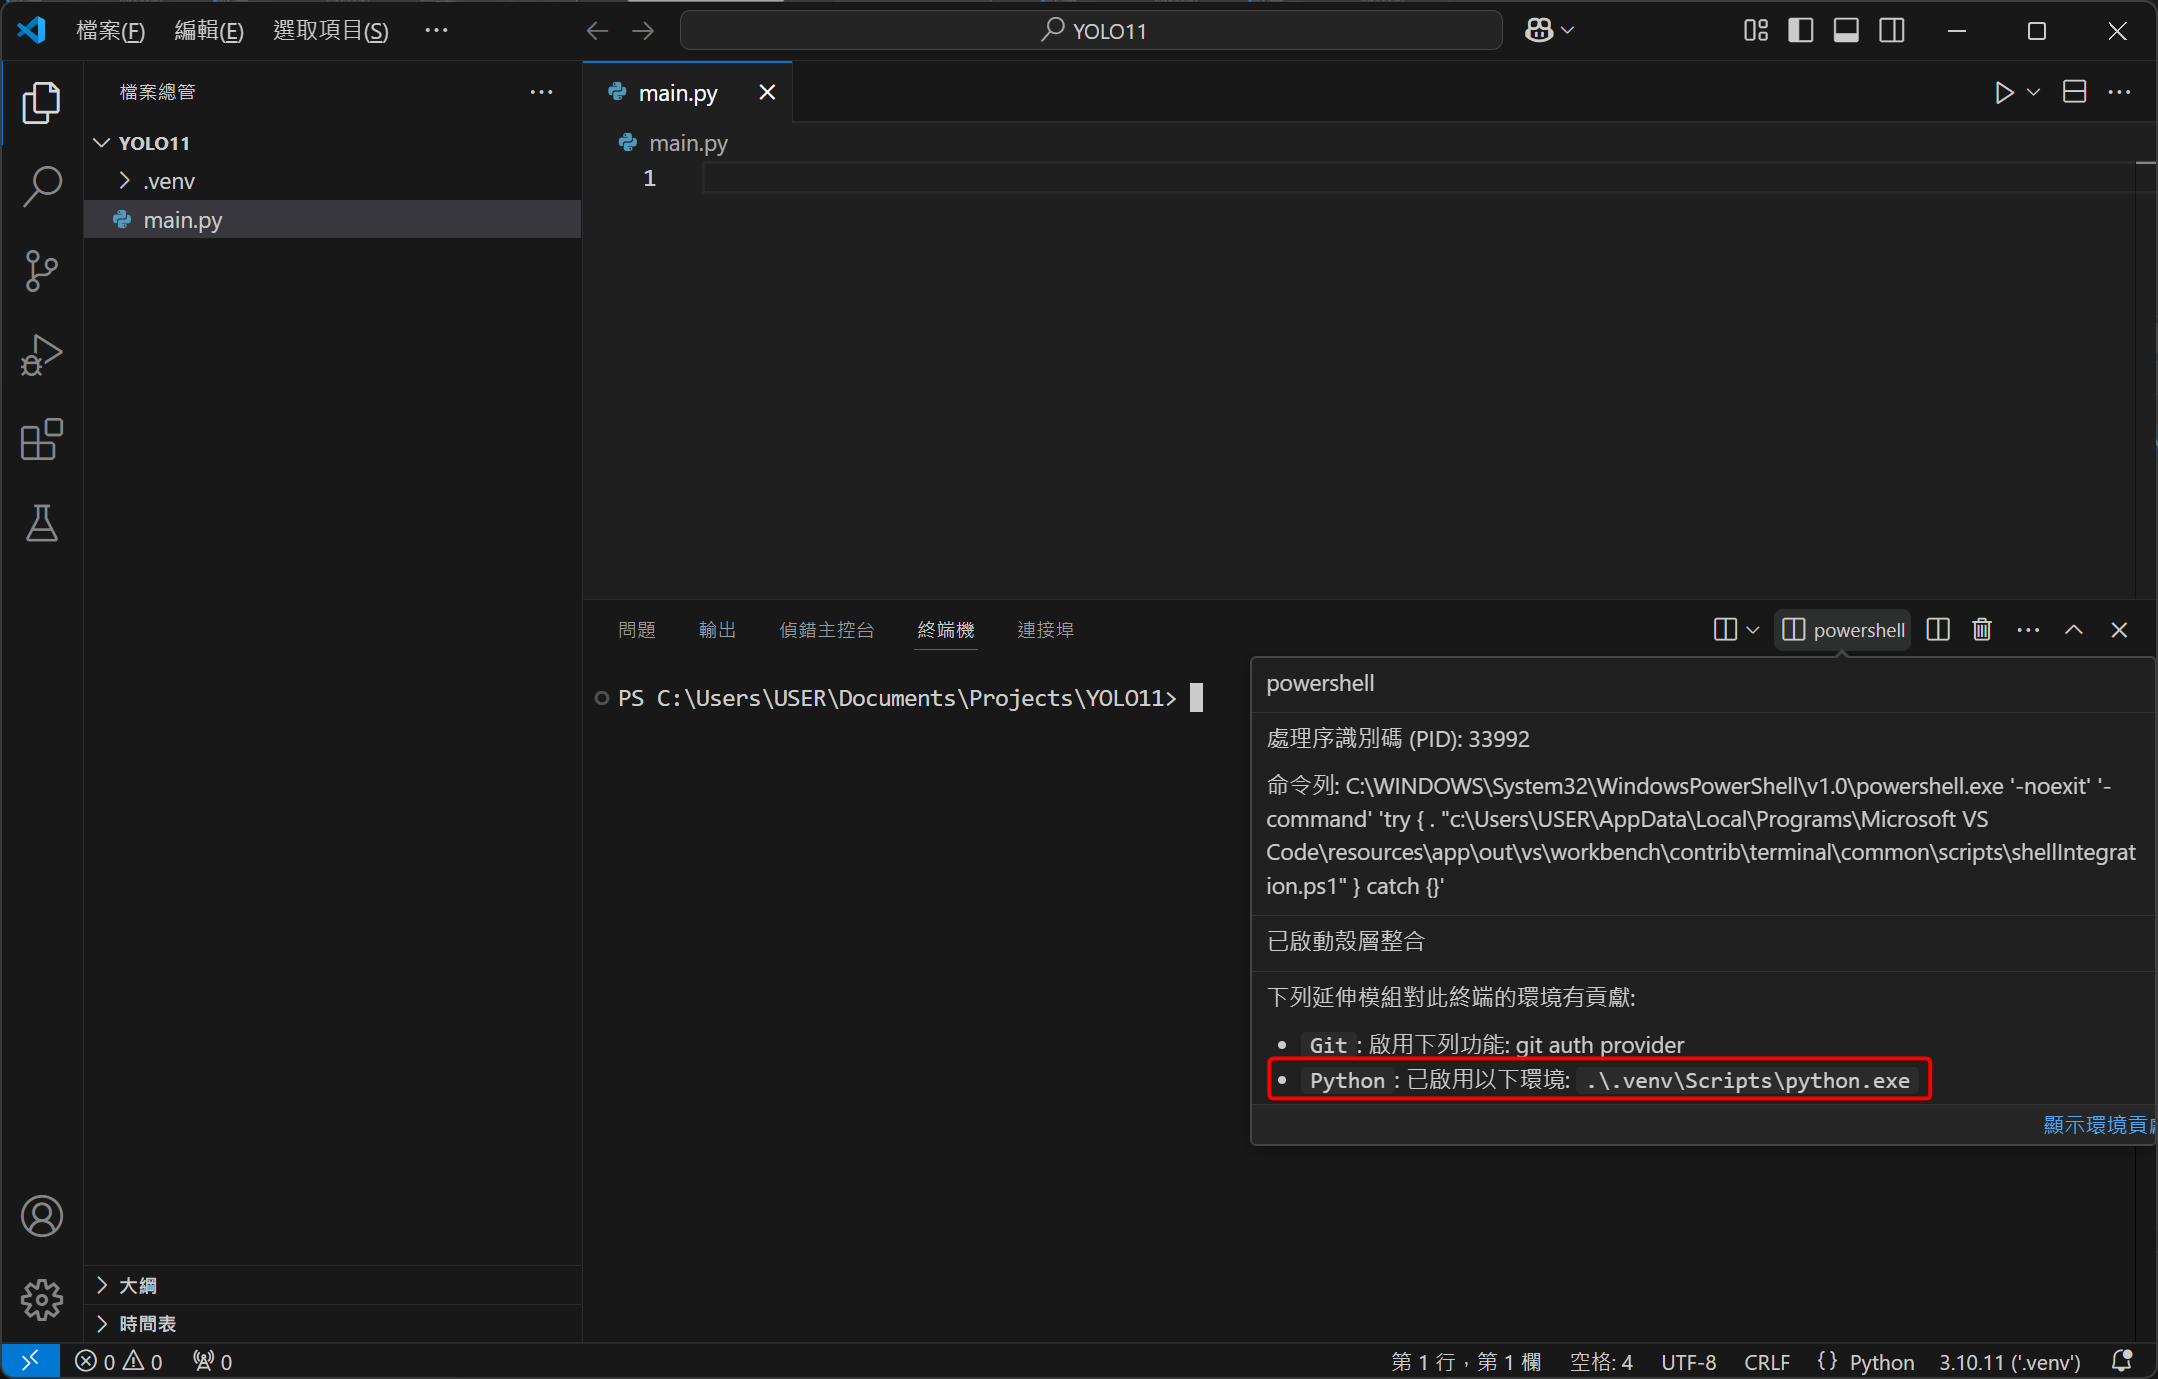The image size is (2158, 1379).
Task: Select Python language mode in status bar
Action: (x=1881, y=1361)
